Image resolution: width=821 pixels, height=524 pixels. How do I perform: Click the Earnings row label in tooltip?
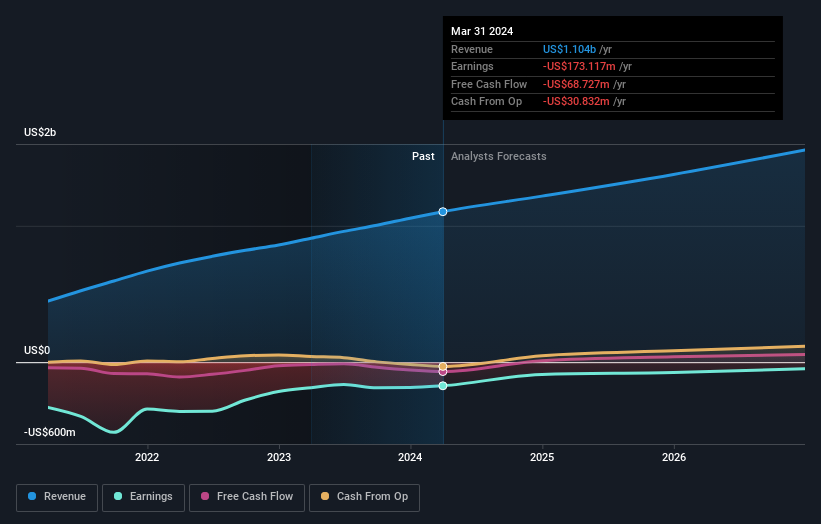click(472, 66)
